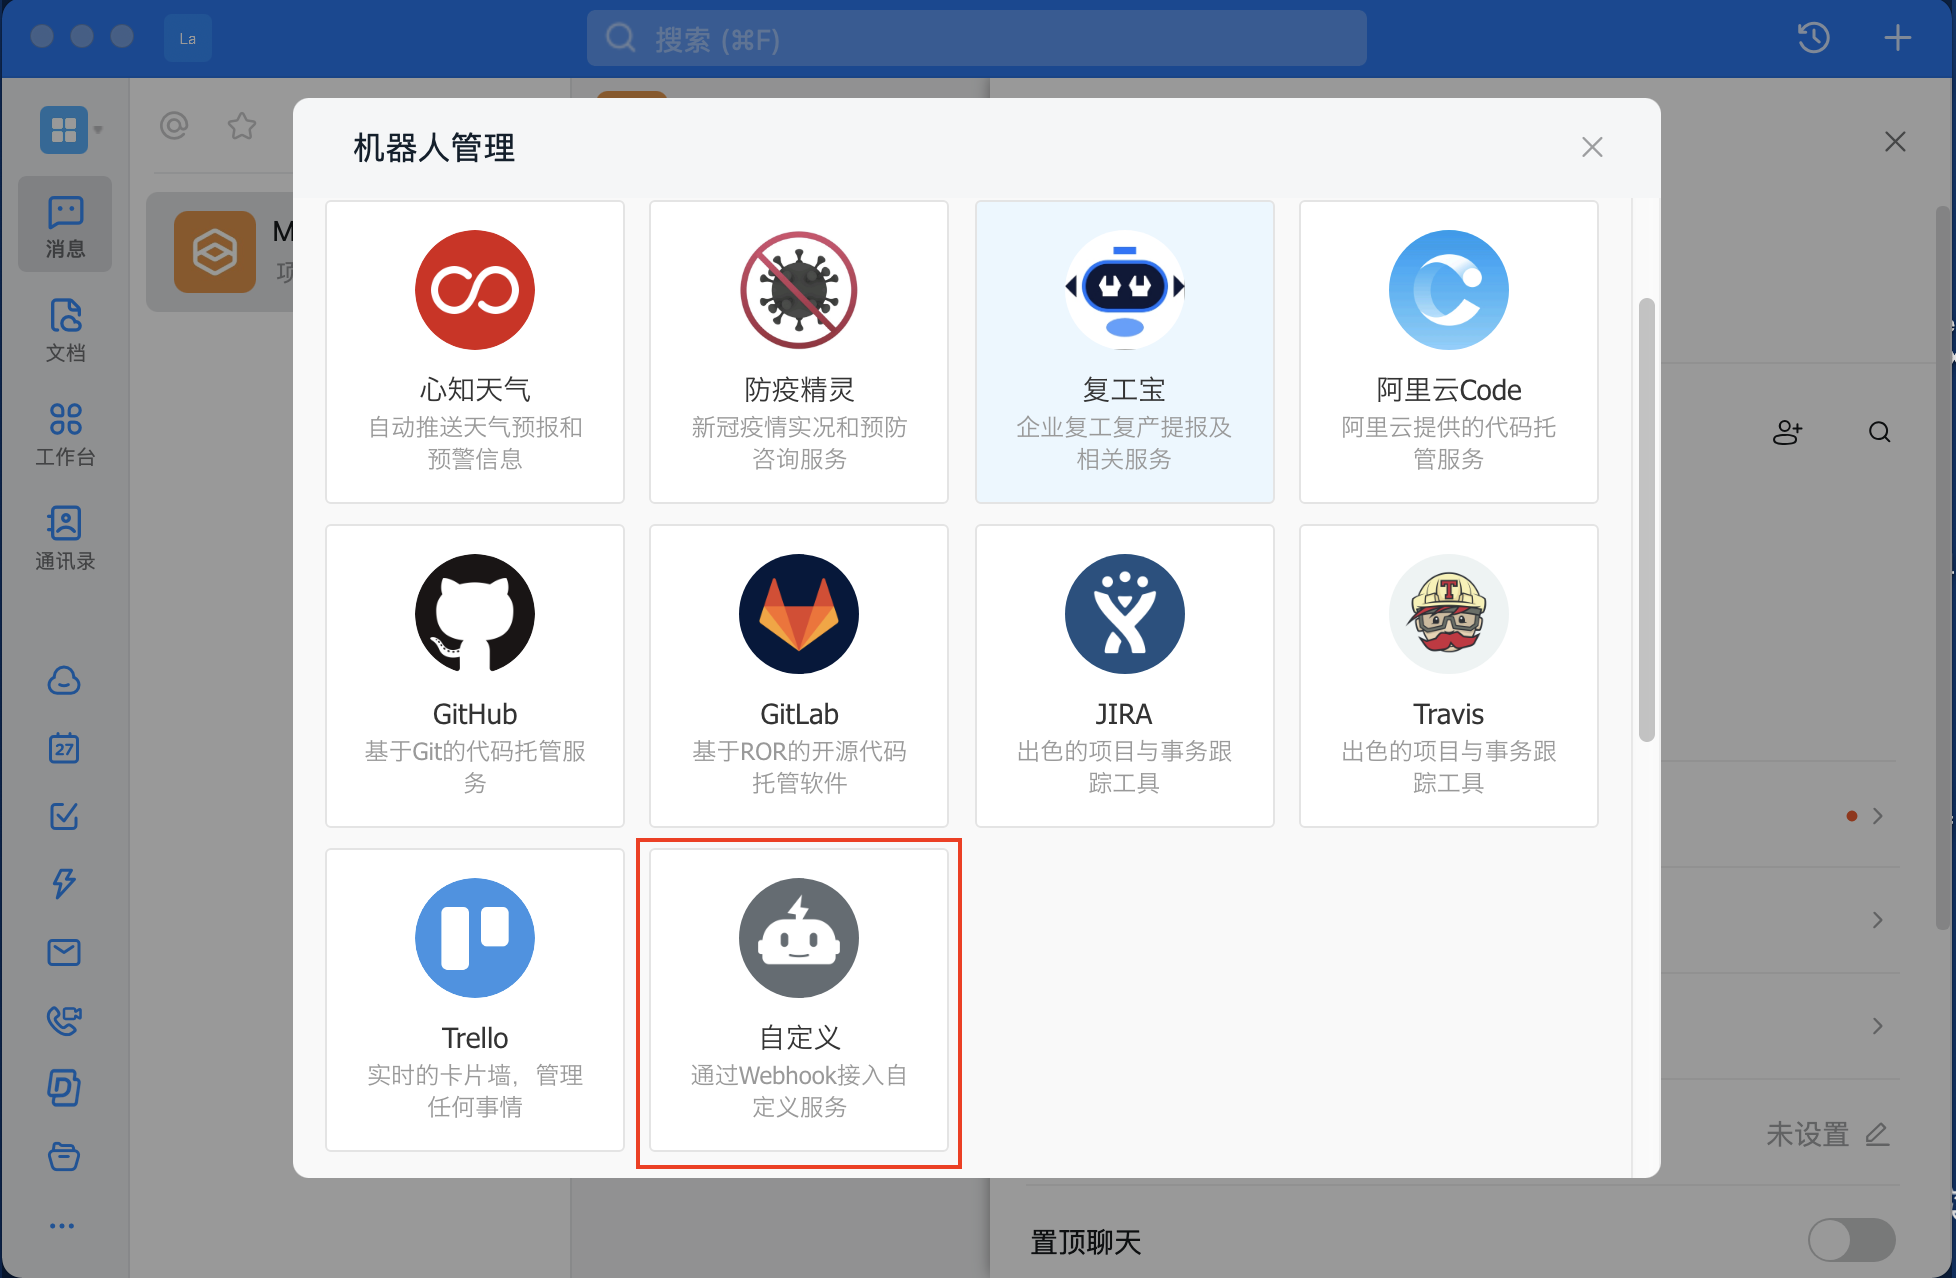Pick the JIRA robot card
This screenshot has width=1956, height=1278.
pos(1124,676)
